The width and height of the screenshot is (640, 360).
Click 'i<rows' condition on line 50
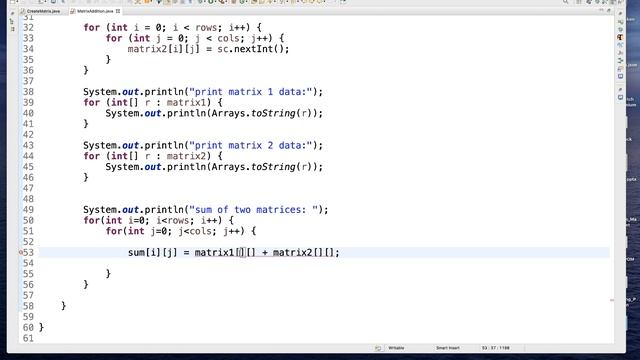click(x=173, y=220)
